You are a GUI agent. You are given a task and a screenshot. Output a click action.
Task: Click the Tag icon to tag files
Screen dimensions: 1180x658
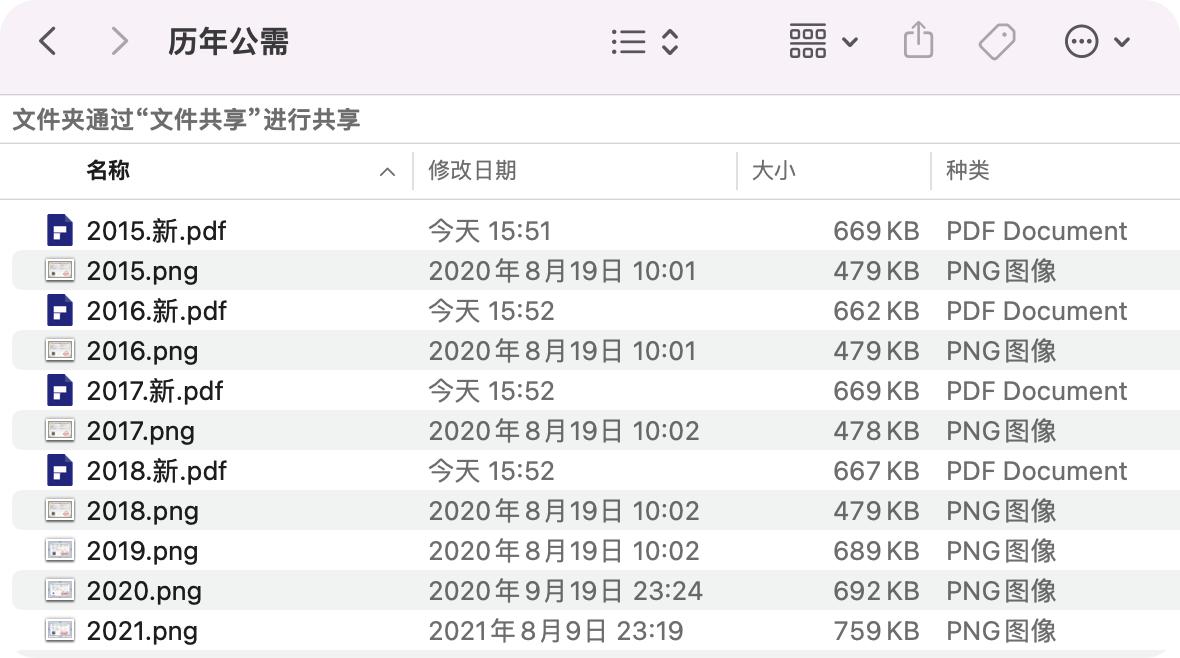pos(997,41)
